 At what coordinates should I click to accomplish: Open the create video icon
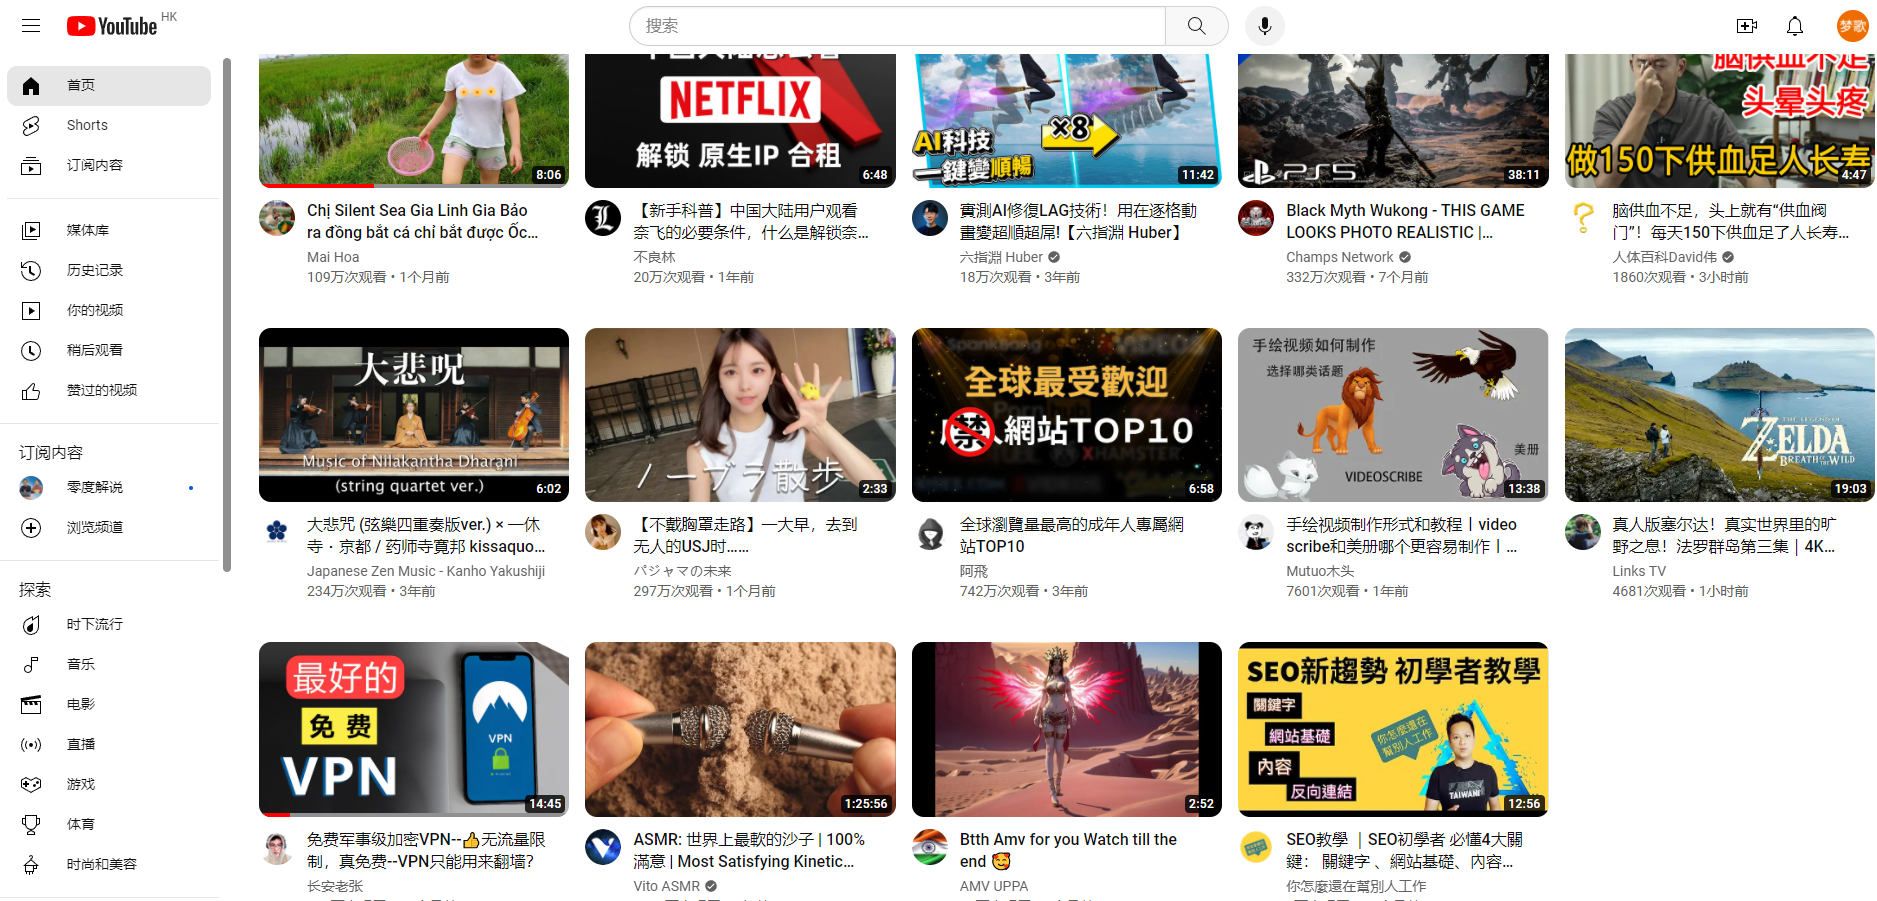(1746, 26)
